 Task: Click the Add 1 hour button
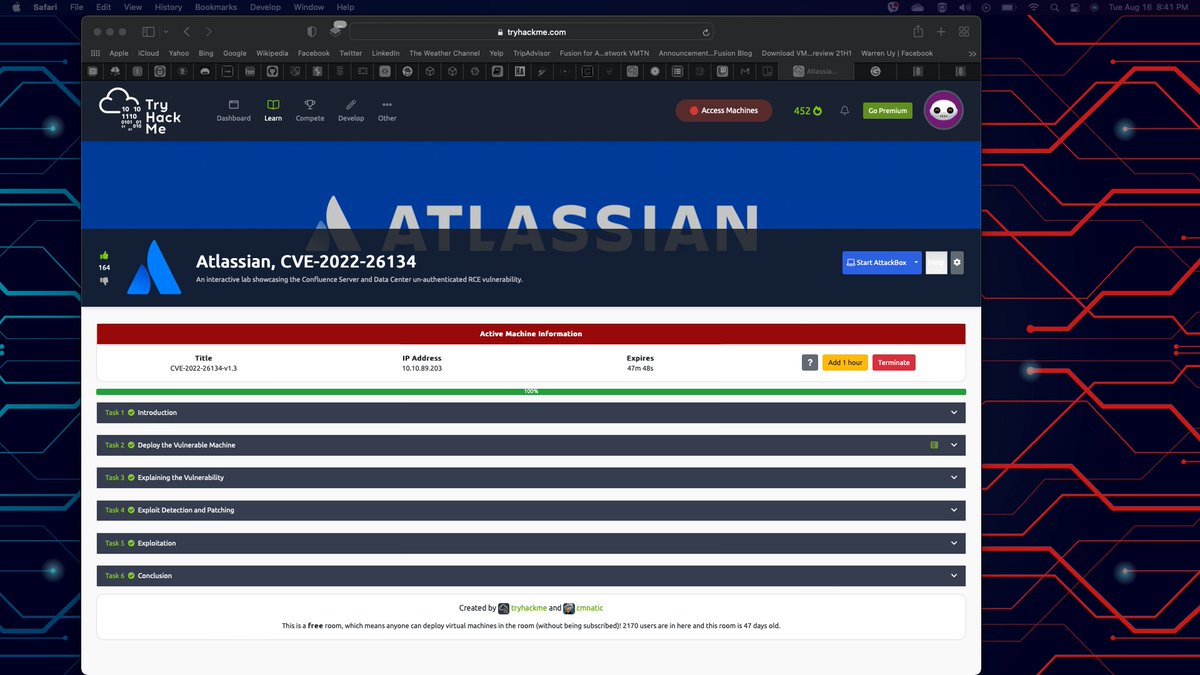pos(845,362)
